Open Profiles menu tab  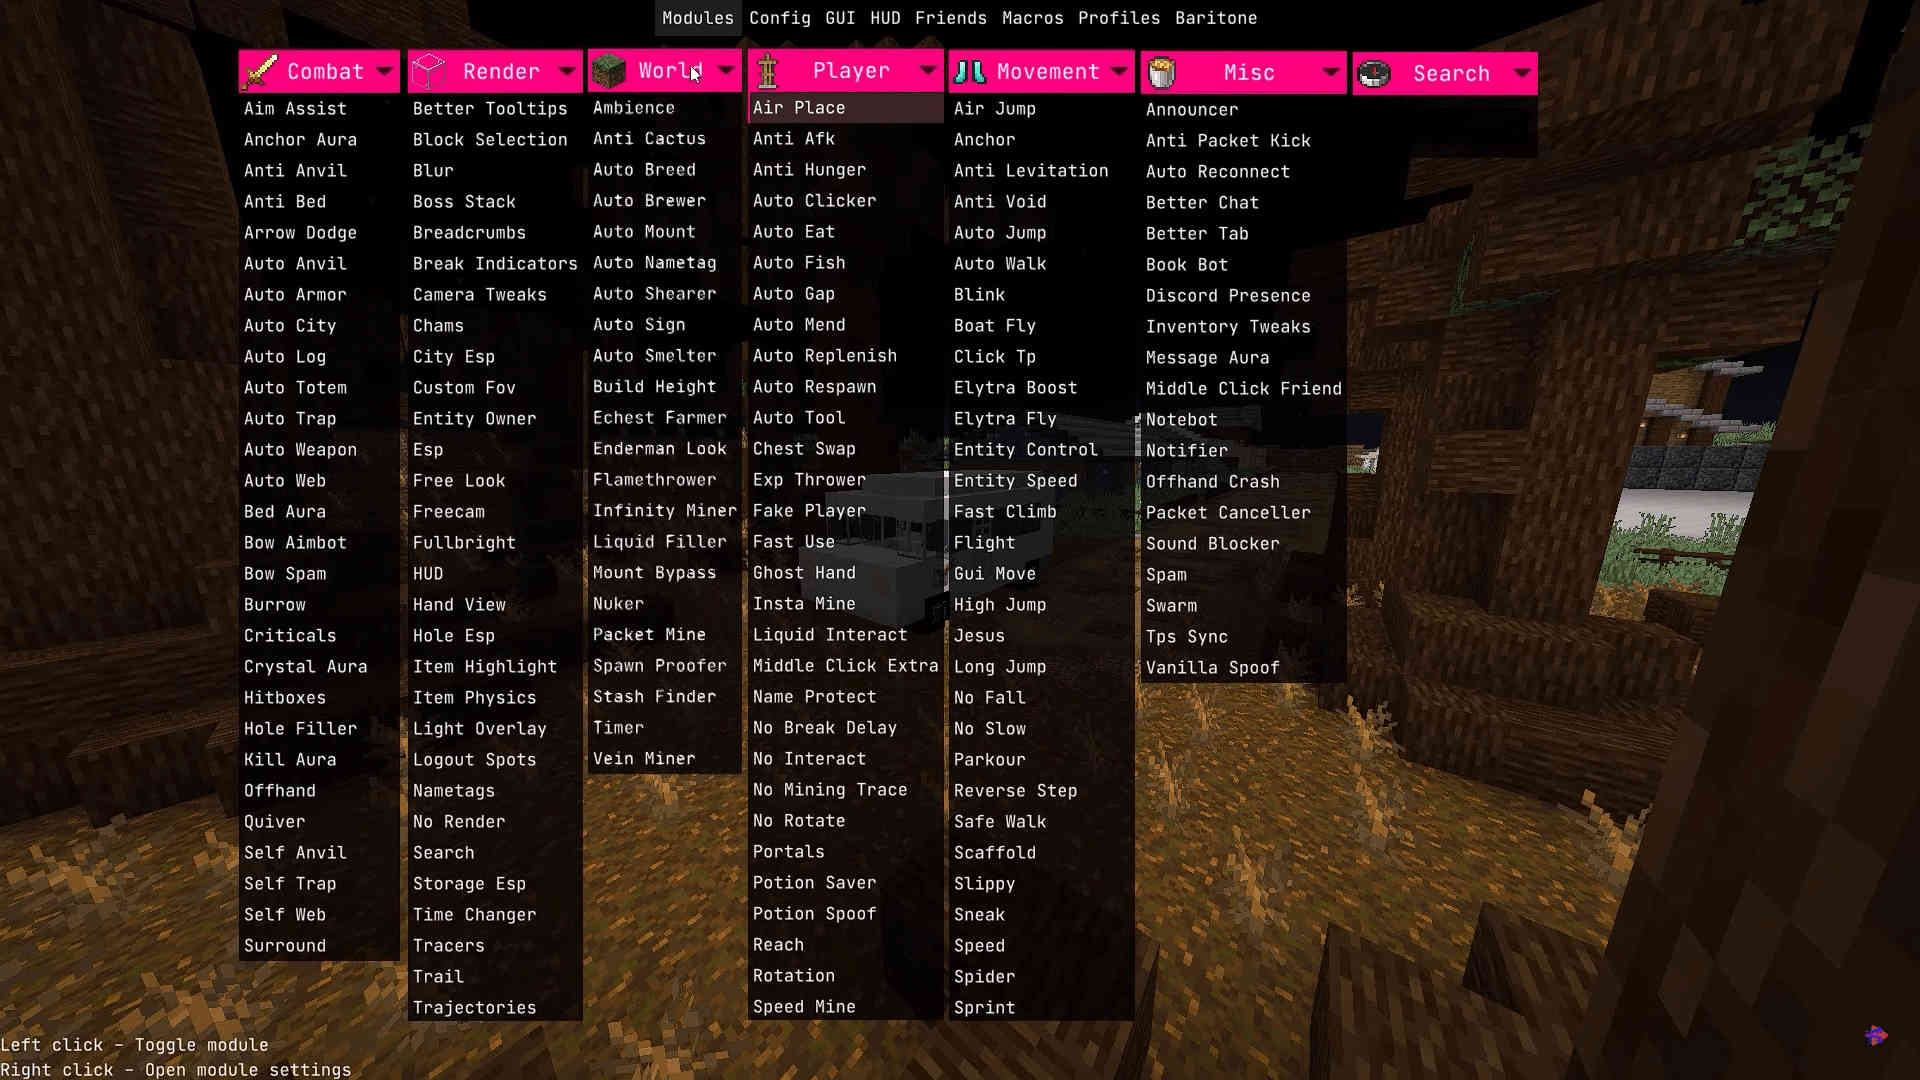[1118, 17]
